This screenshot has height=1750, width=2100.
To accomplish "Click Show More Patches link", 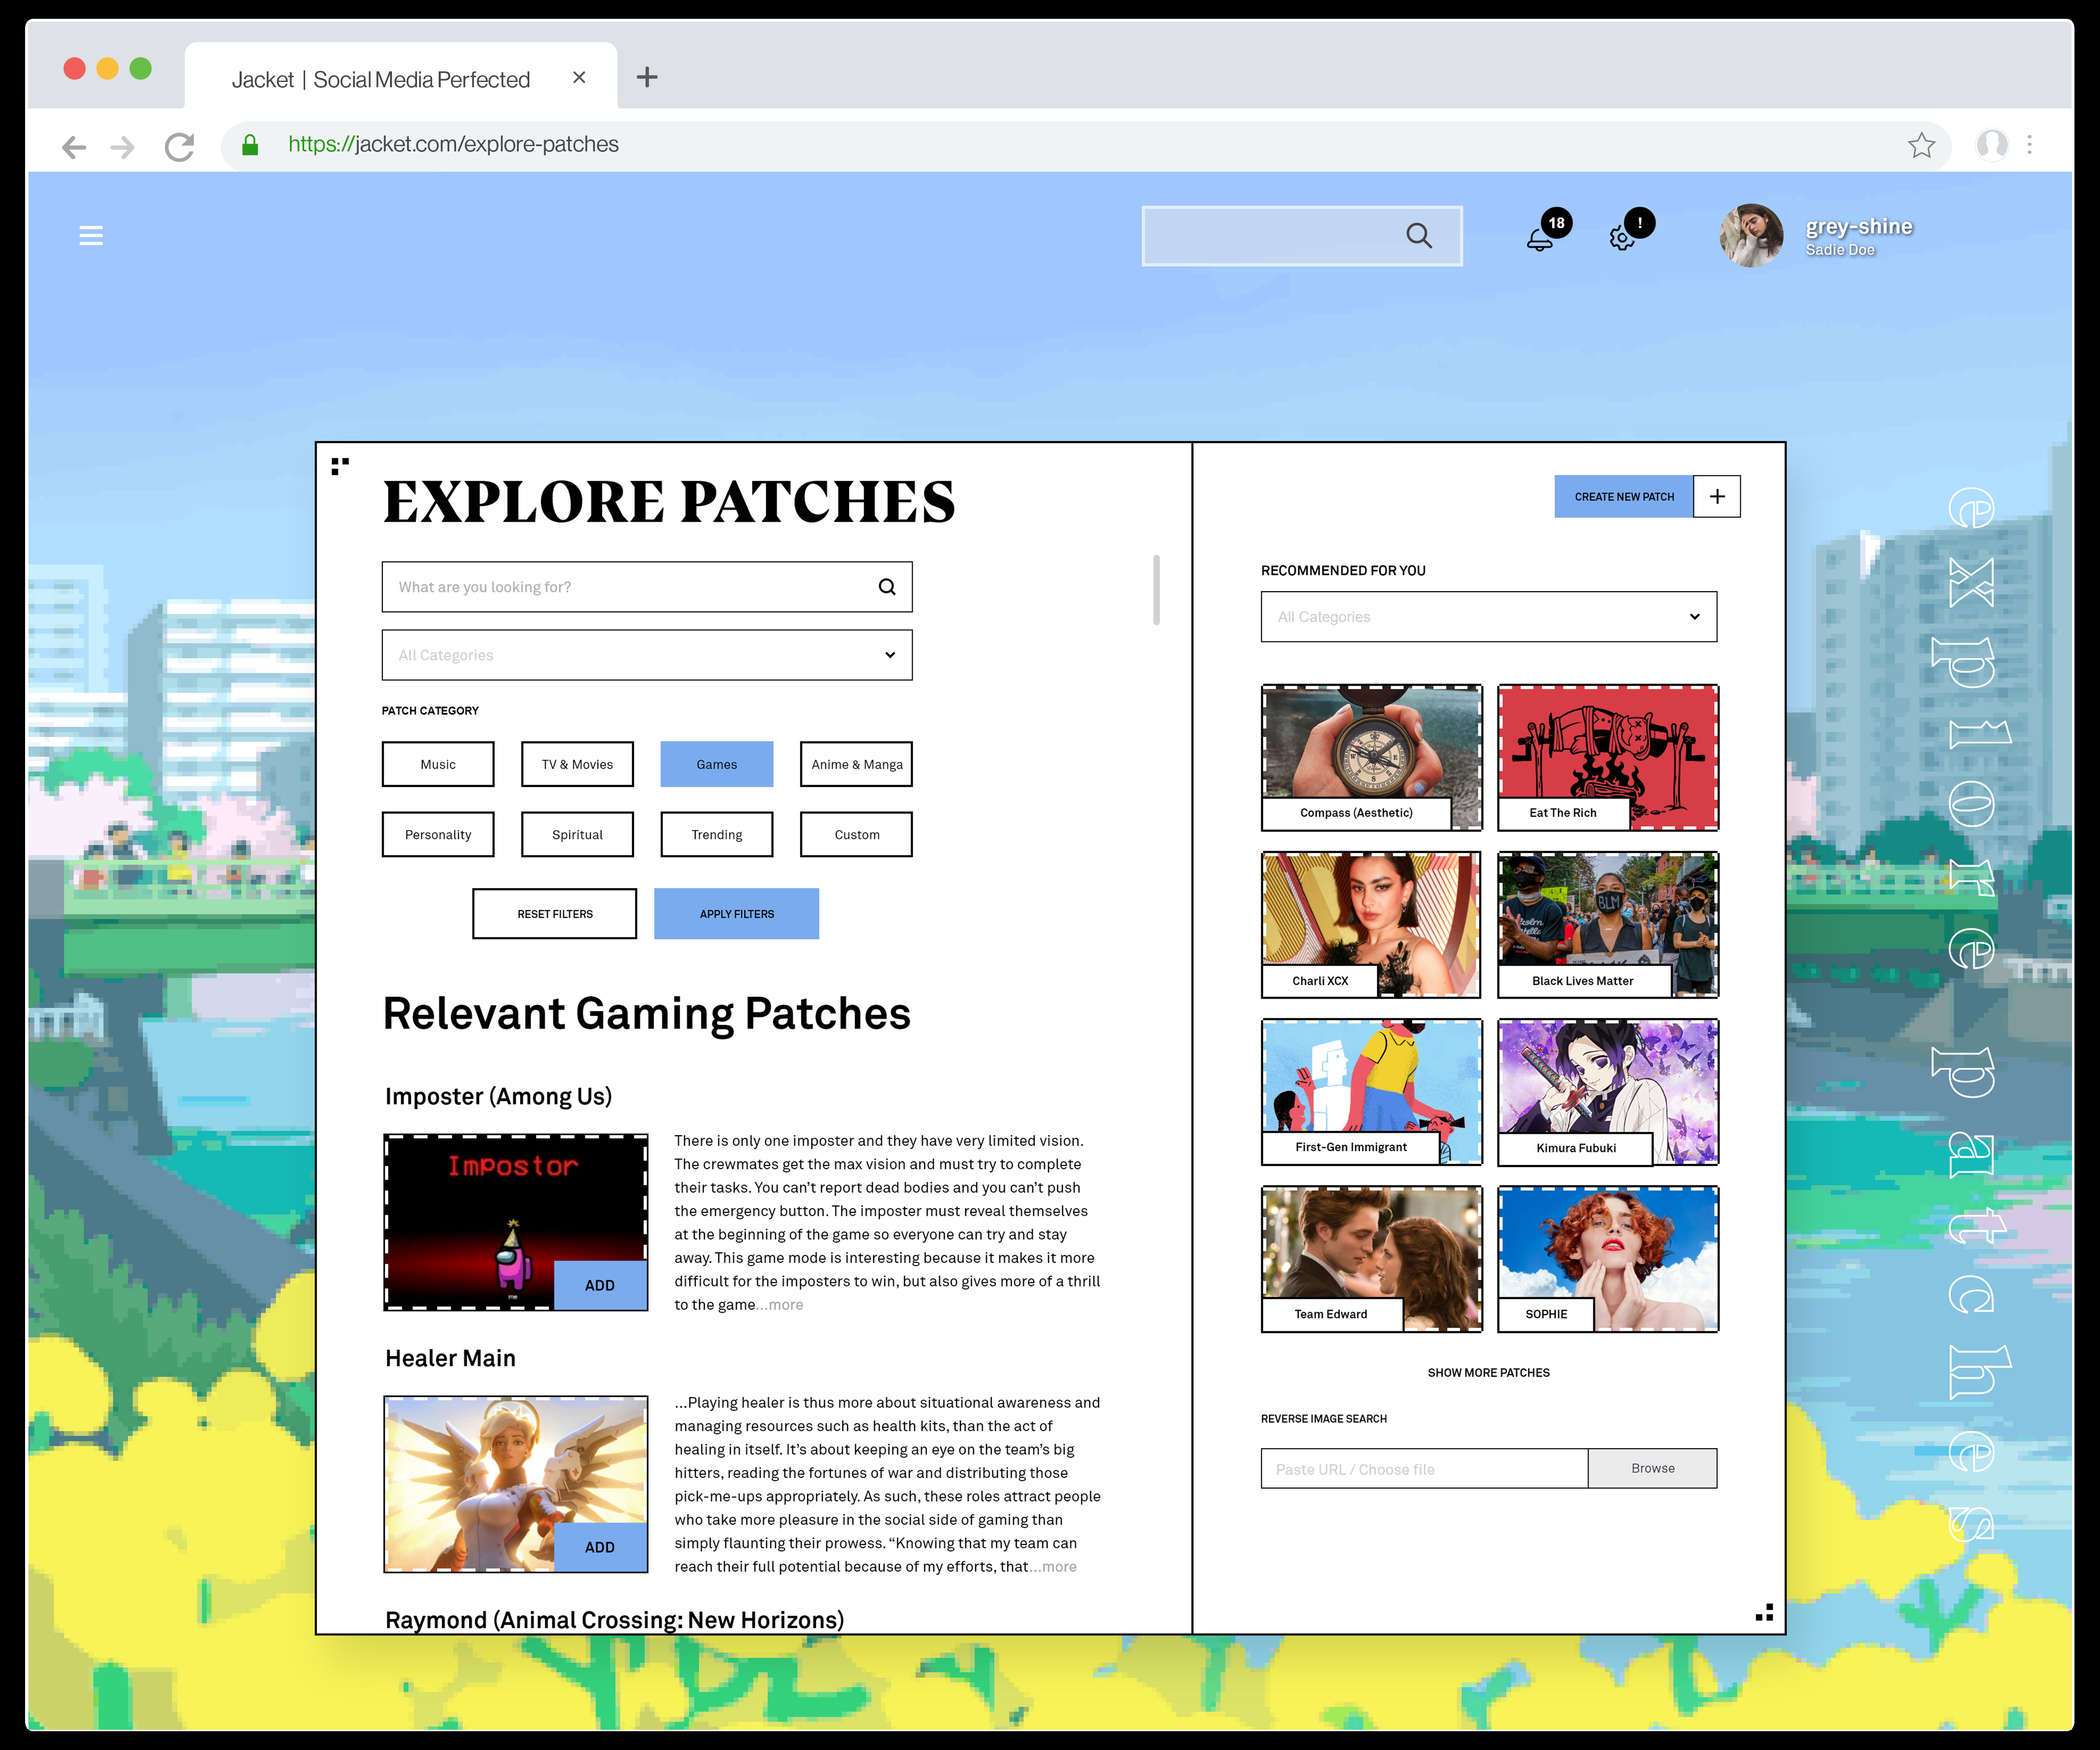I will (x=1488, y=1373).
